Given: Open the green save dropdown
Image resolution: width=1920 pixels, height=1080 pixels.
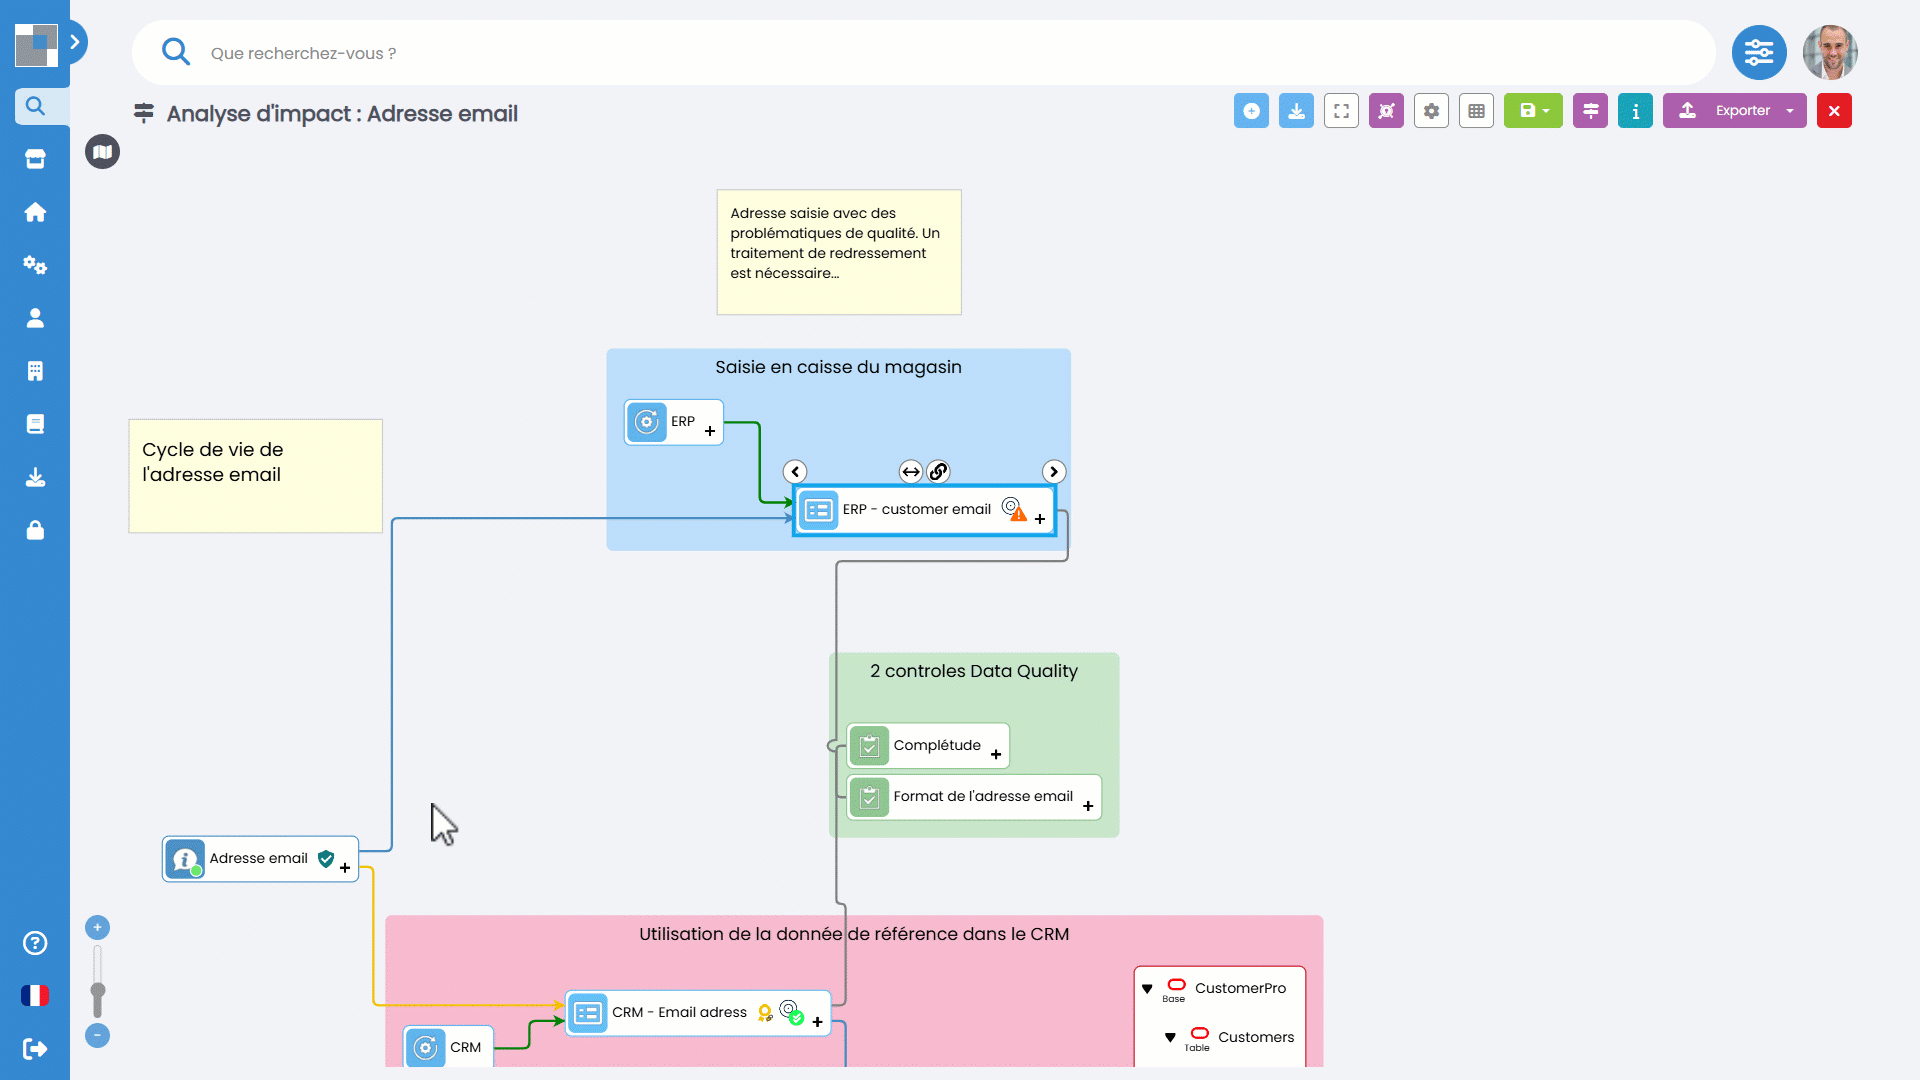Looking at the screenshot, I should coord(1533,111).
